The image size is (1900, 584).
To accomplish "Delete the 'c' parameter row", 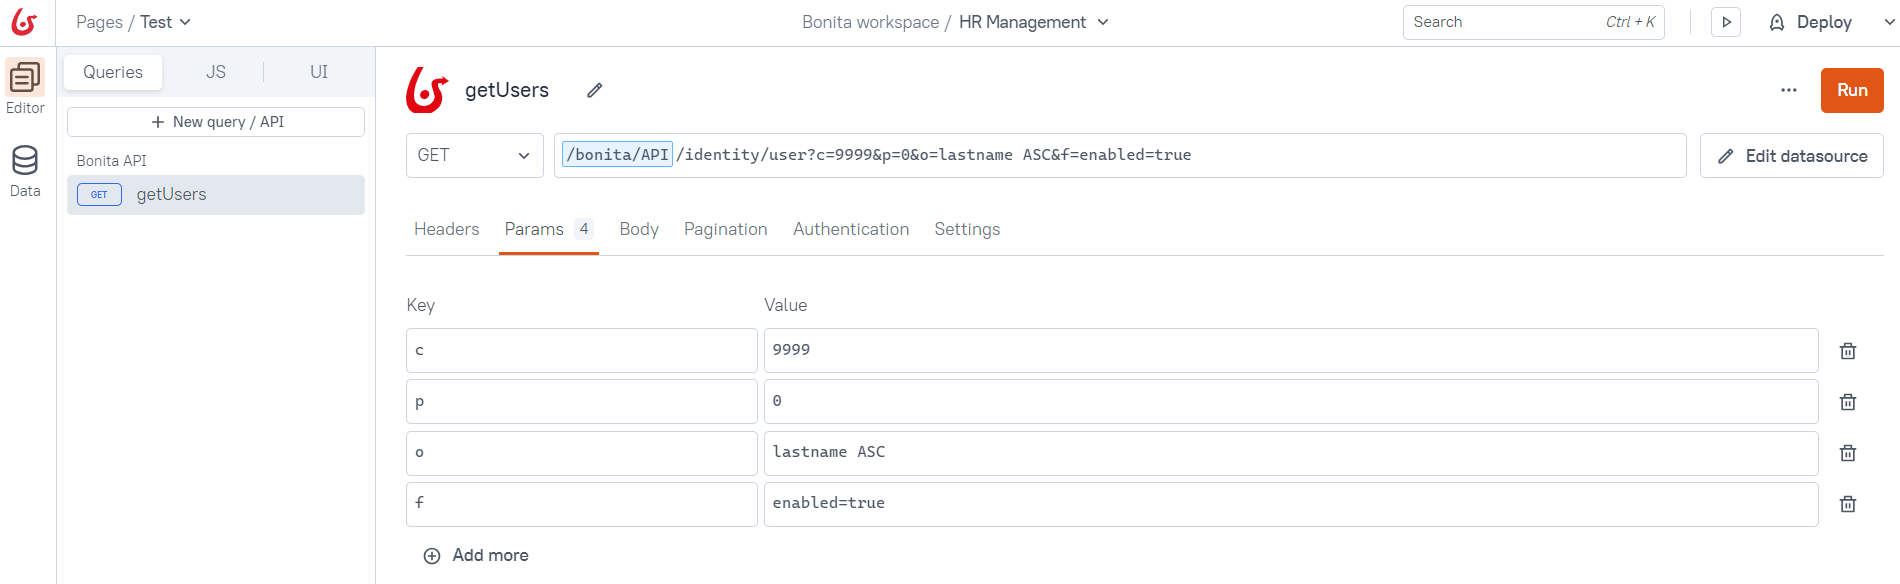I will (1848, 351).
